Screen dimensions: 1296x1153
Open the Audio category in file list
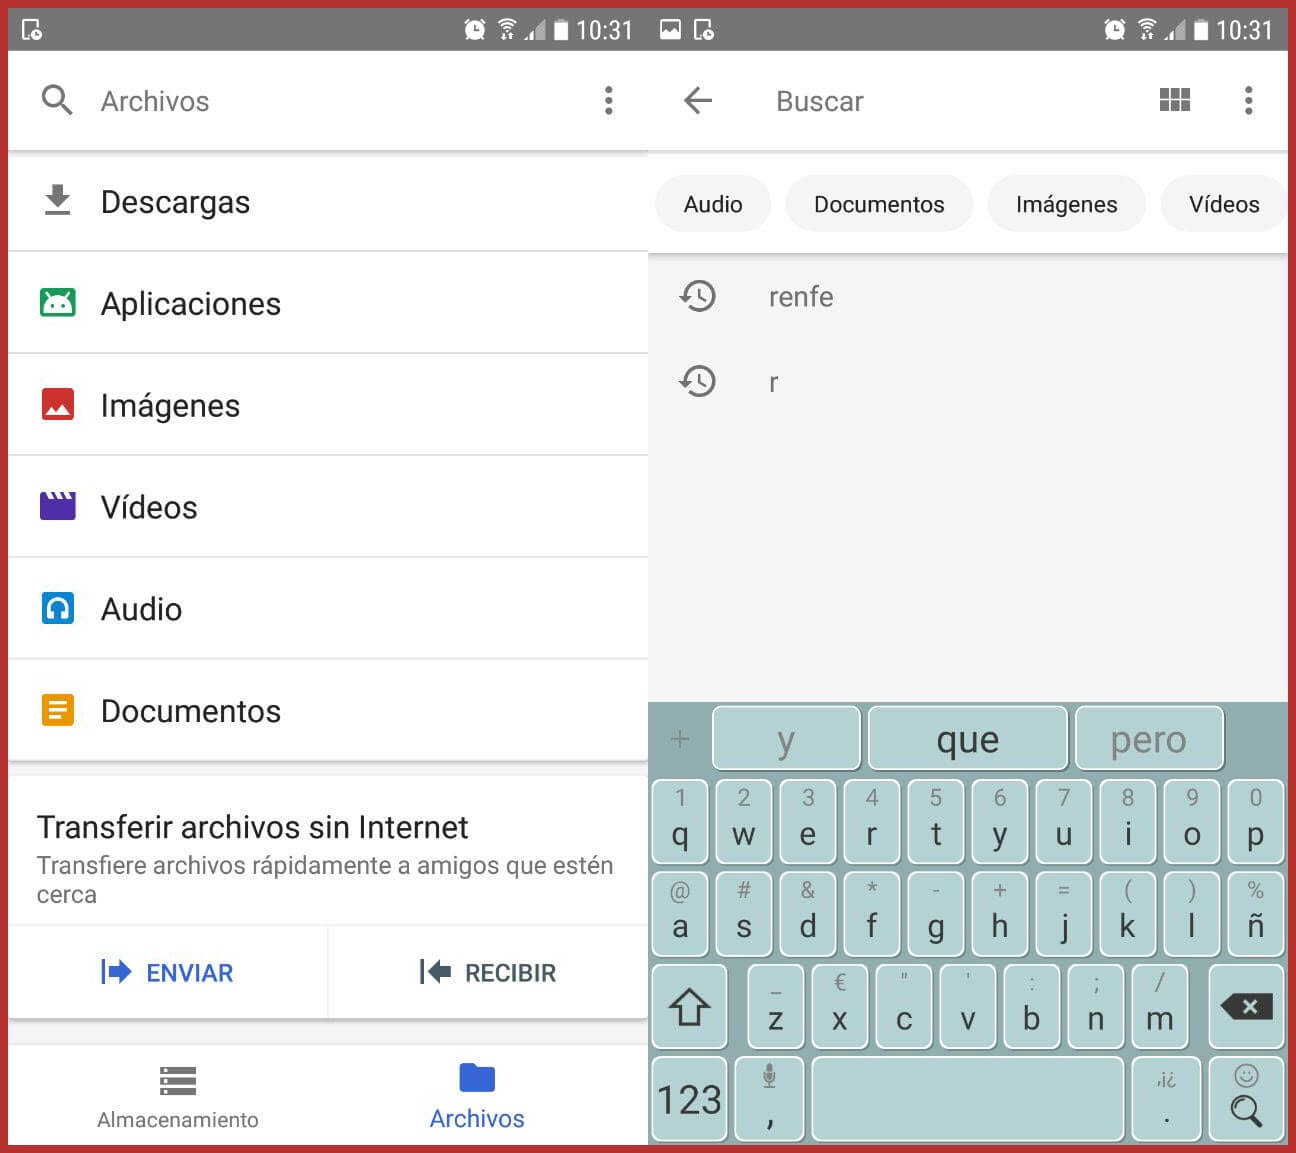(x=141, y=610)
